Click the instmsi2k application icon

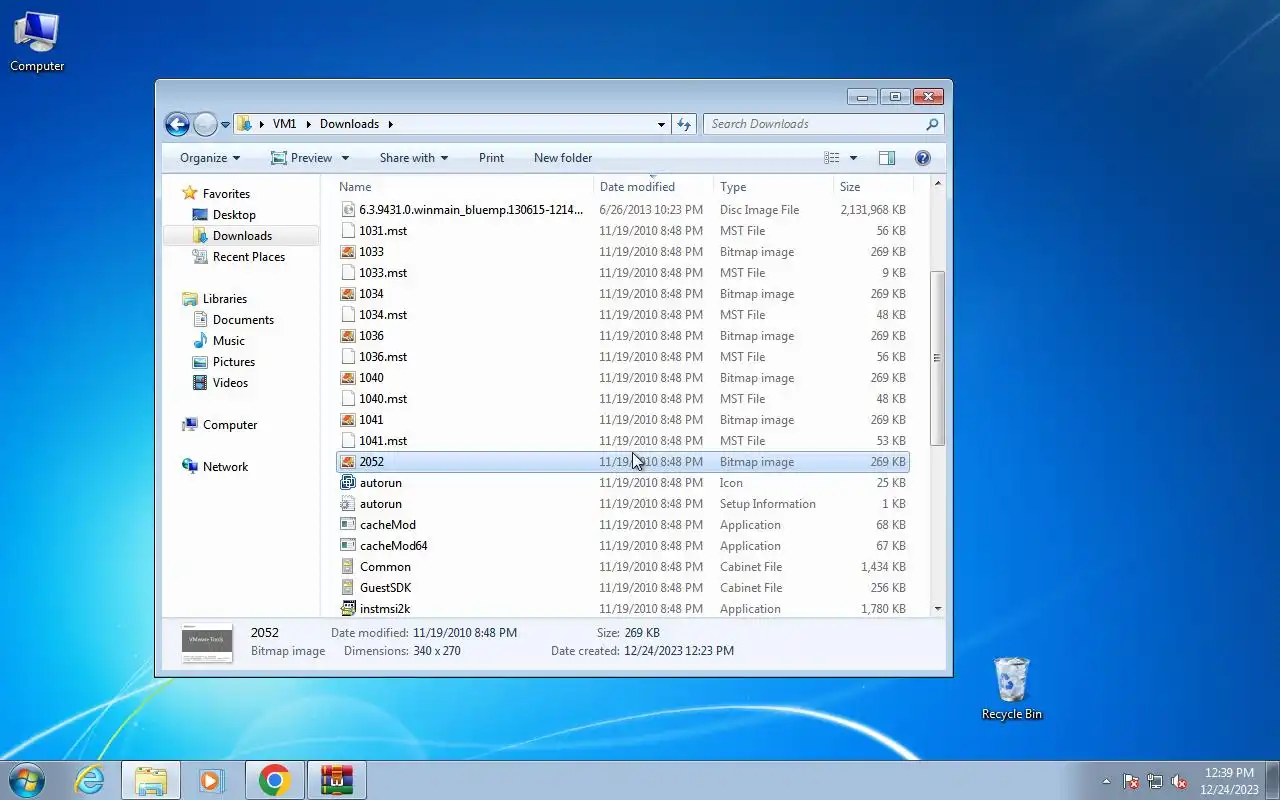click(x=348, y=609)
